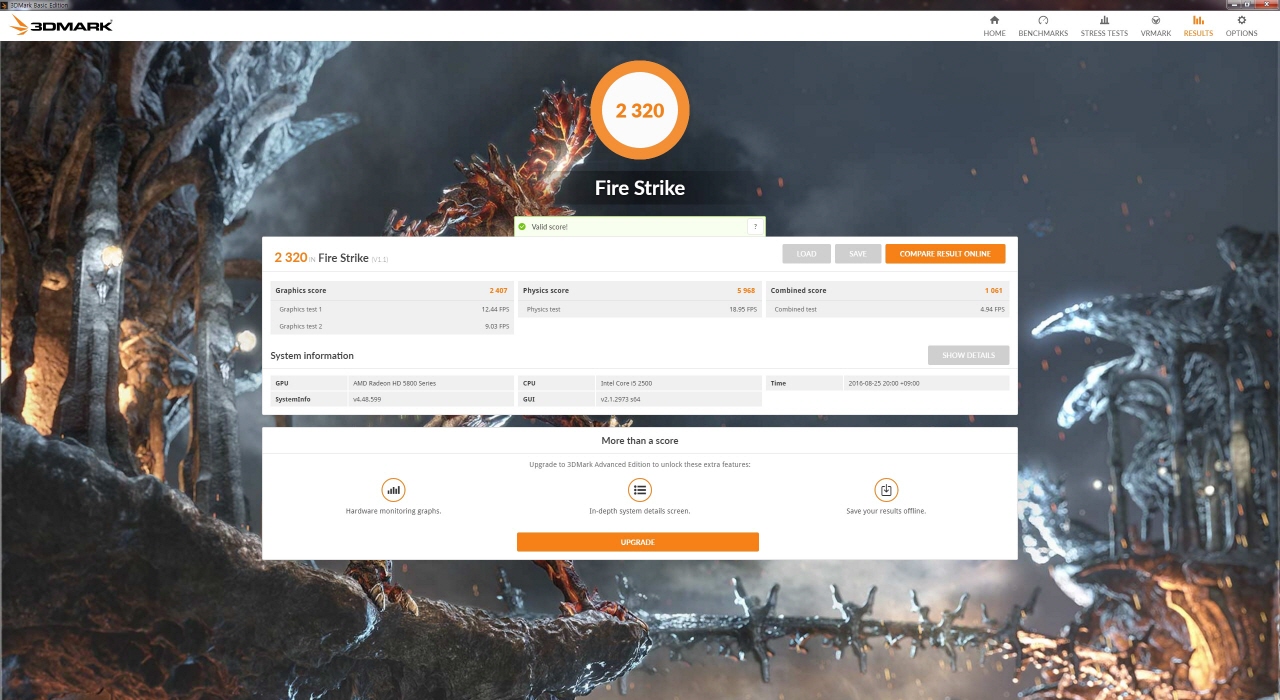Image resolution: width=1280 pixels, height=700 pixels.
Task: Open the Options tab
Action: (x=1242, y=26)
